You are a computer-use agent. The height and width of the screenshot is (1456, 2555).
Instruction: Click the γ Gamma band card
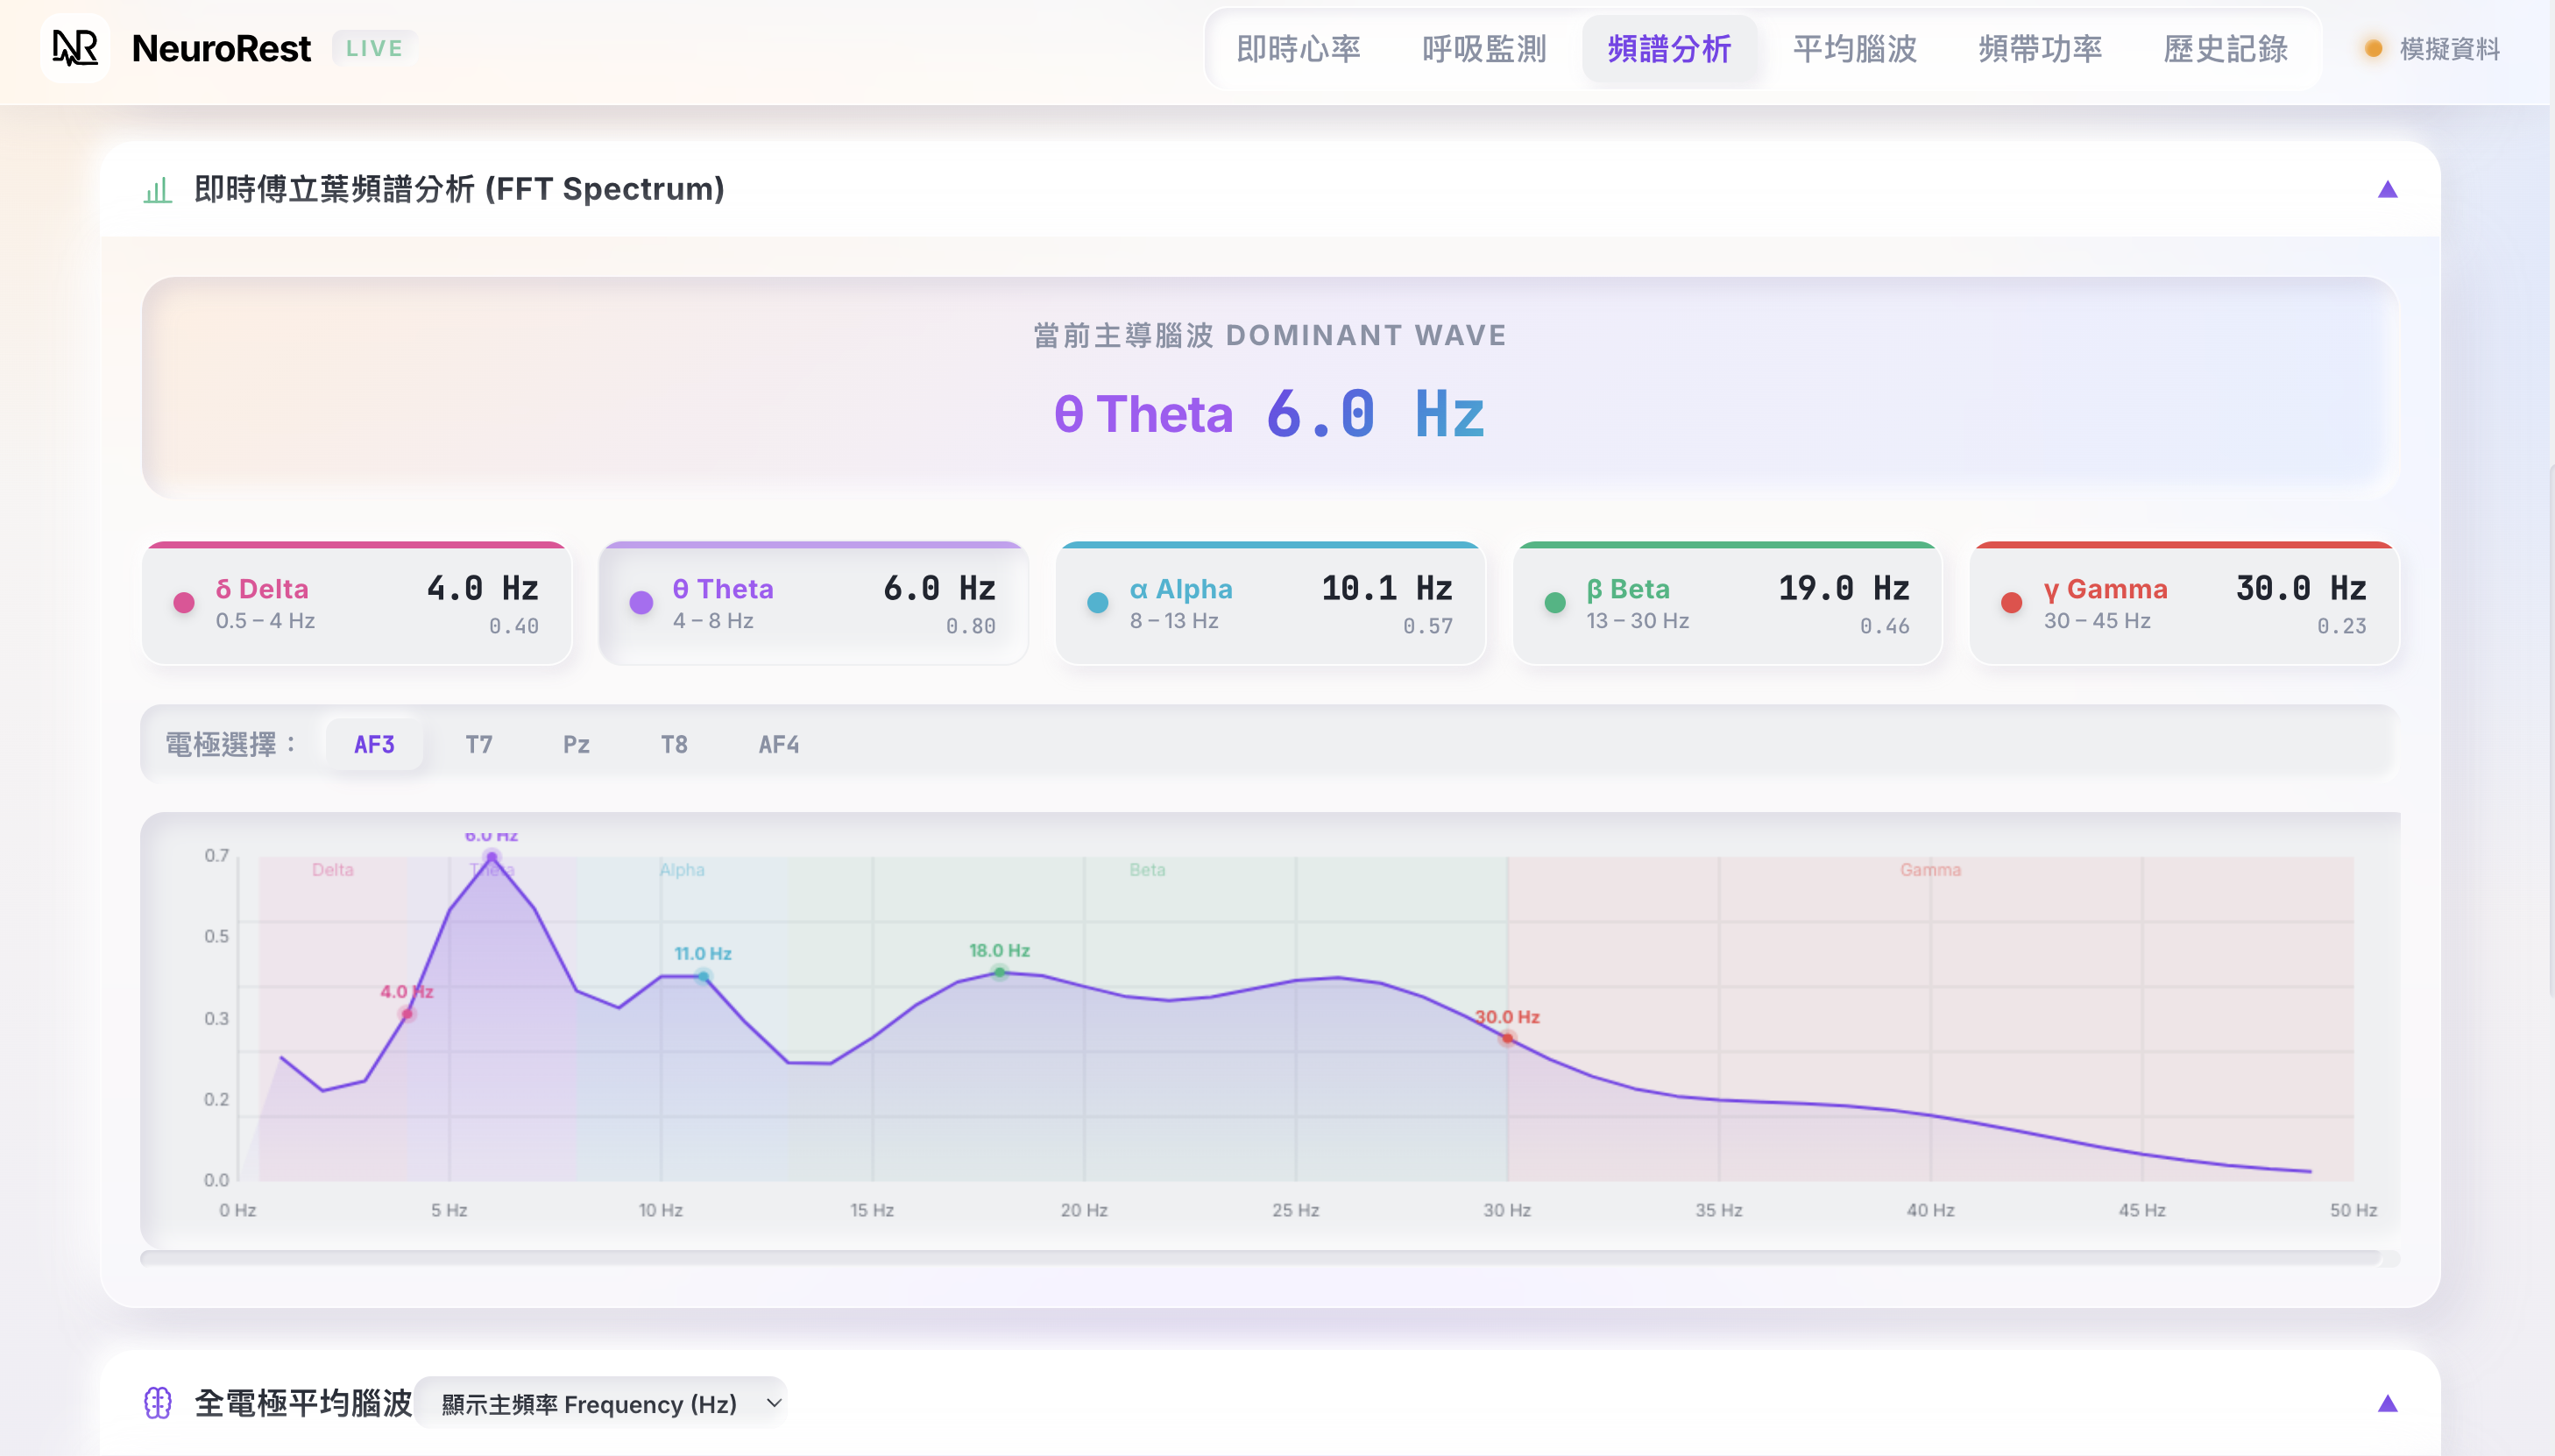tap(2185, 603)
